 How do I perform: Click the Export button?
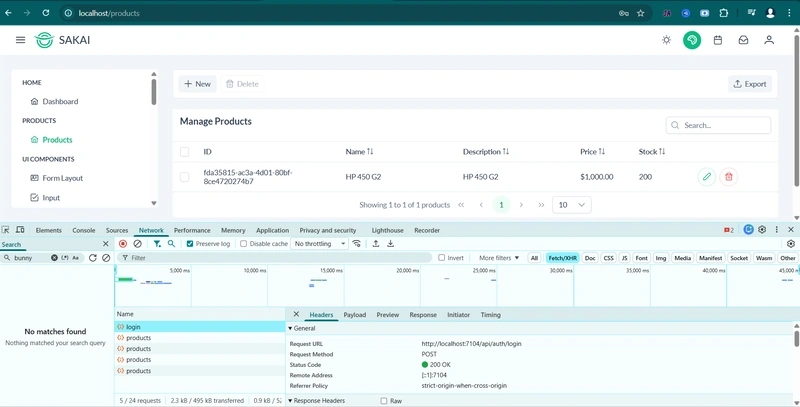(749, 84)
